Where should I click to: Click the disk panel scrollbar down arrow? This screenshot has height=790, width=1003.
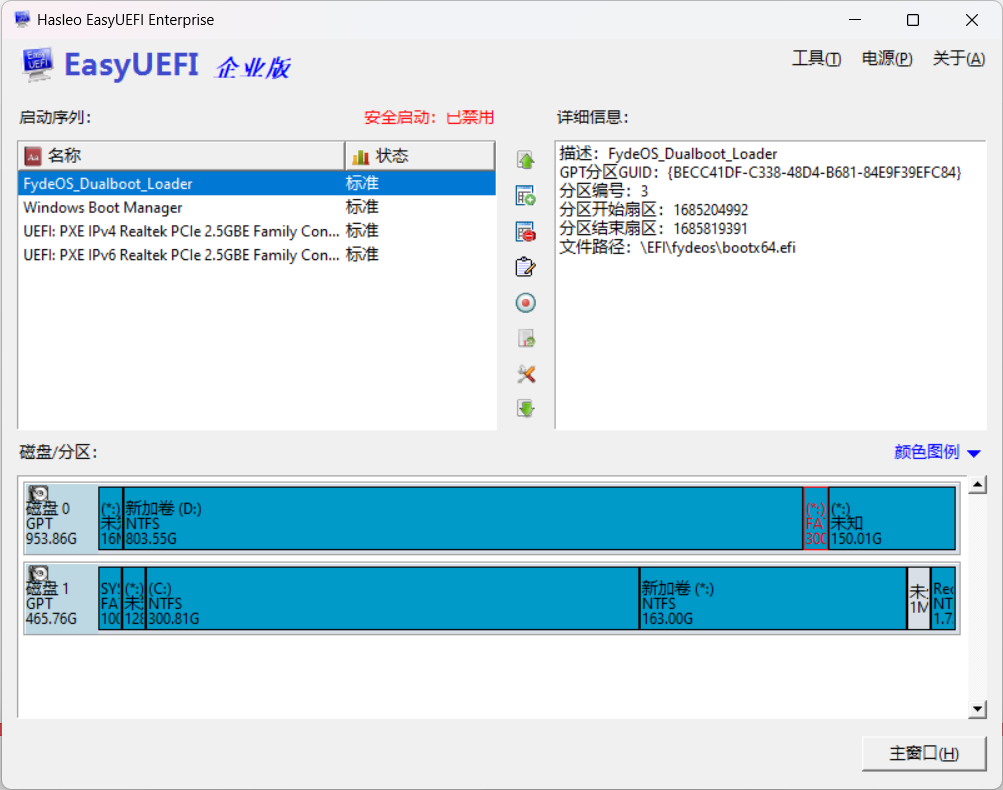[977, 709]
